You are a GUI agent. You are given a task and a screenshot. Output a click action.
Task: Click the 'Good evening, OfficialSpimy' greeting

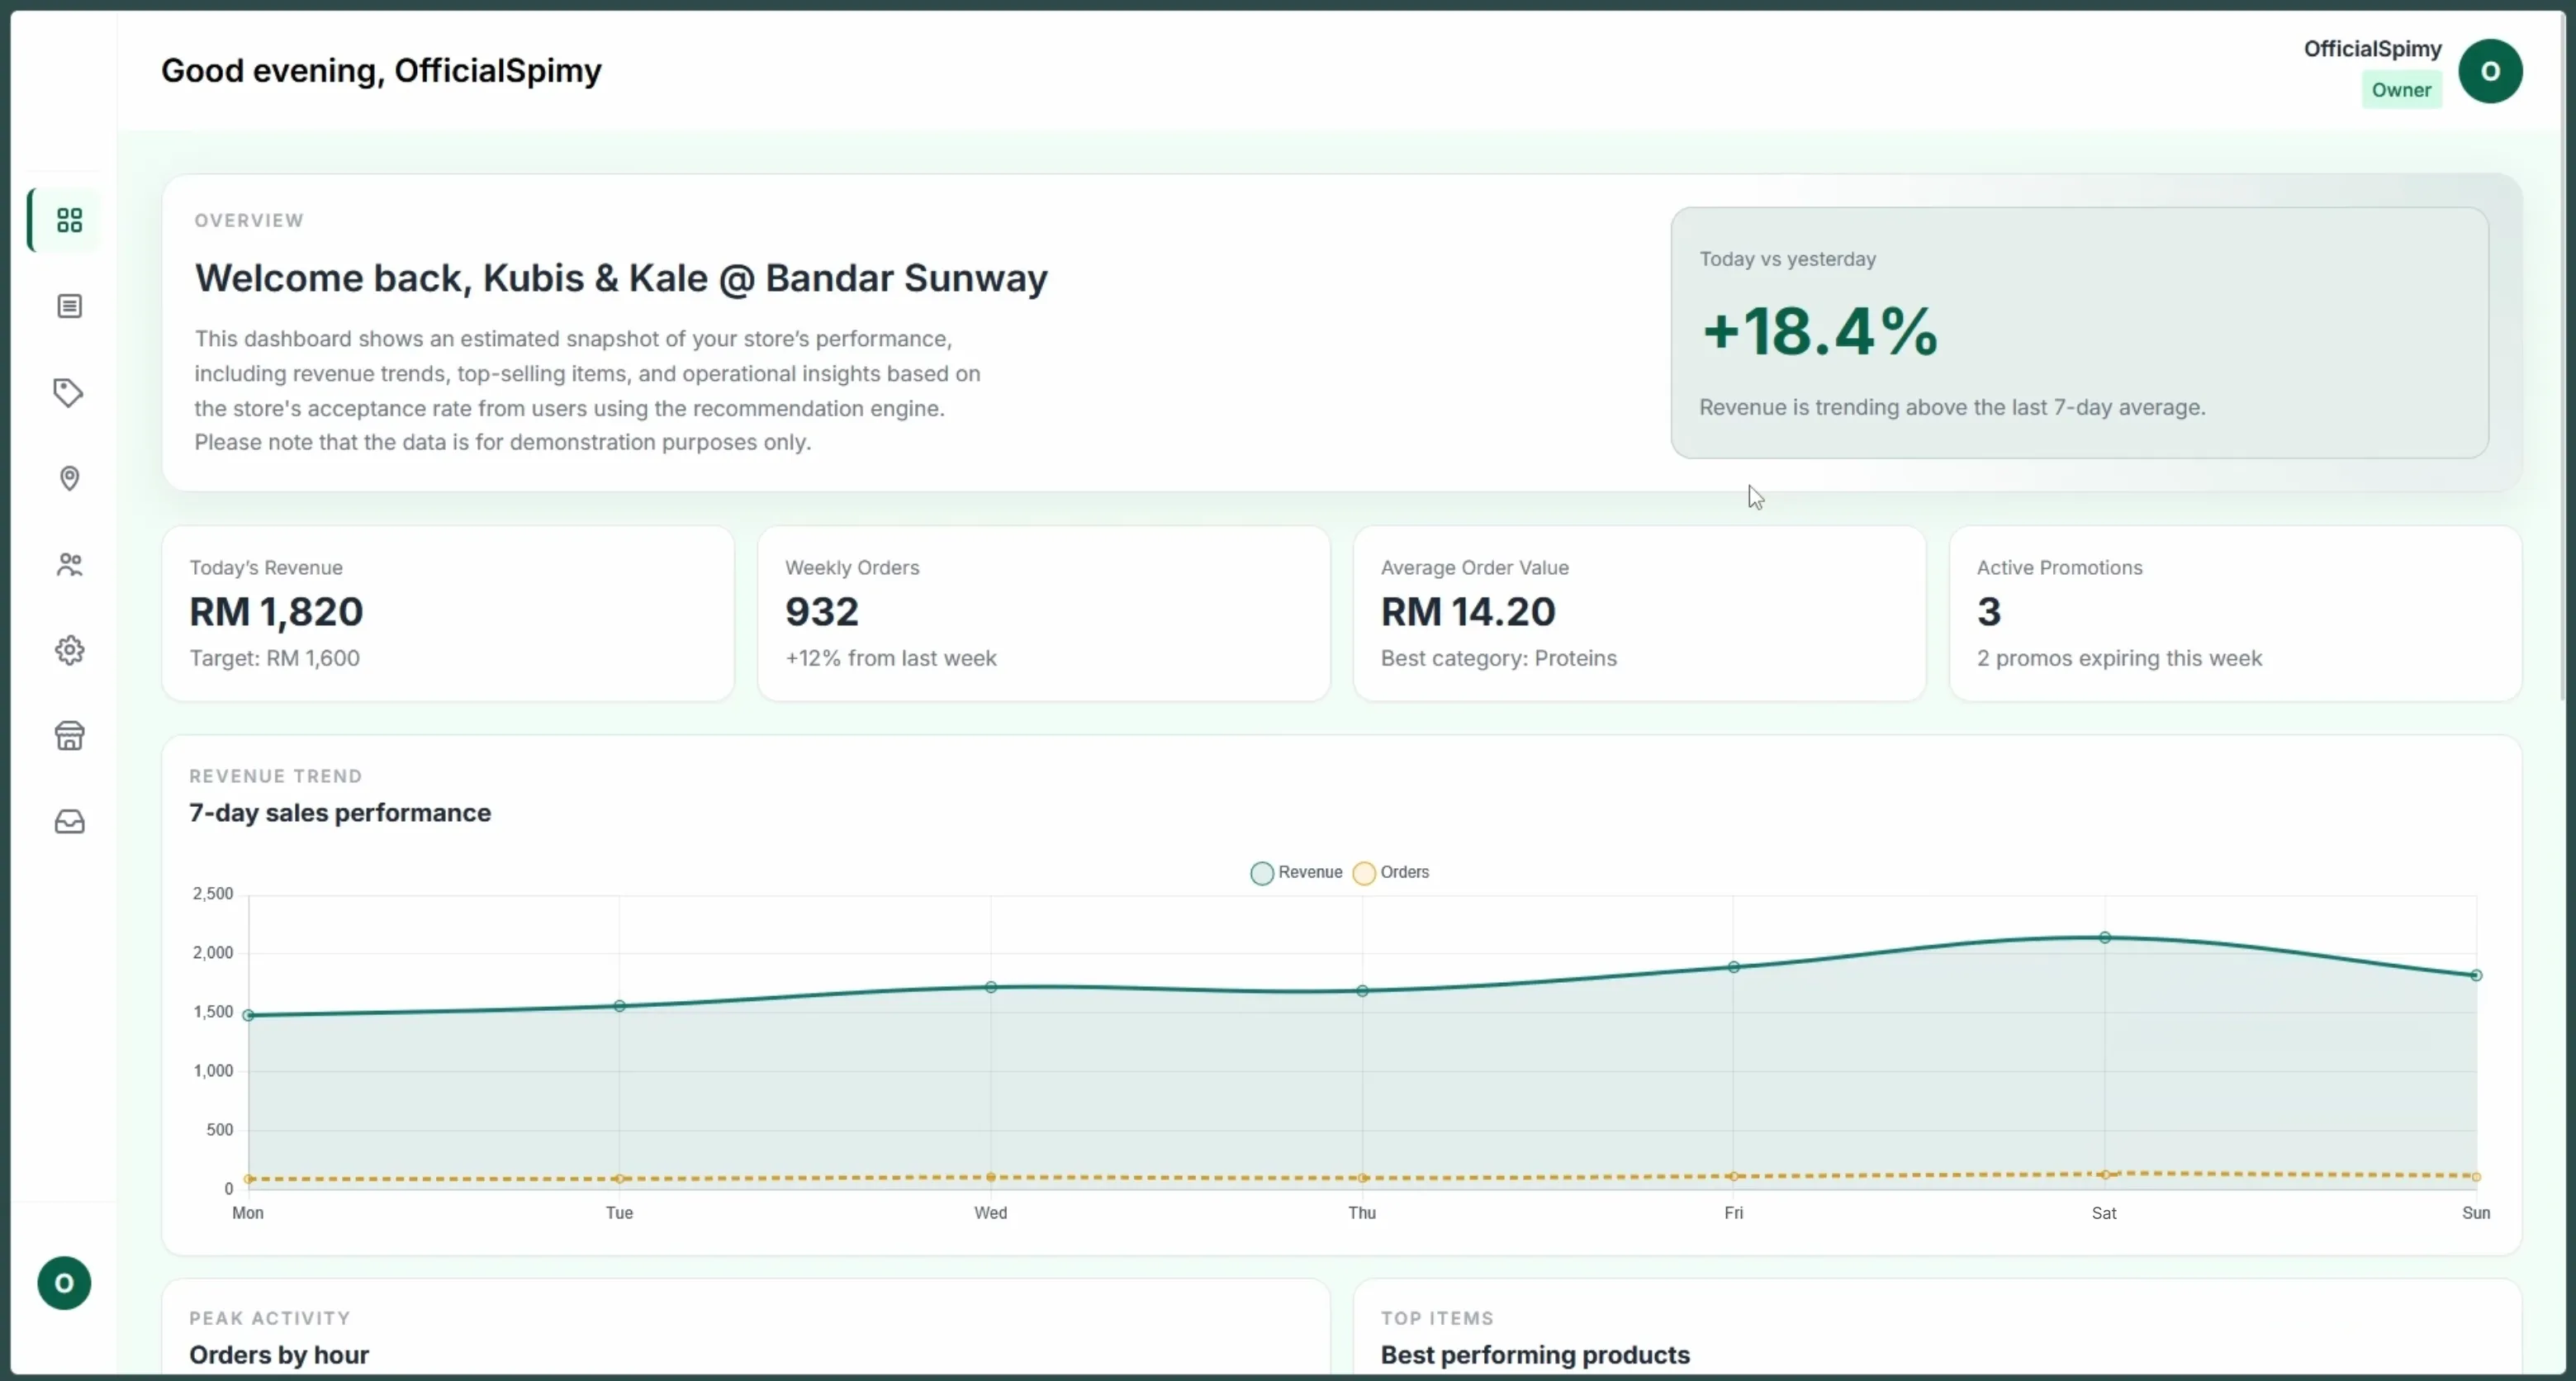[x=381, y=71]
